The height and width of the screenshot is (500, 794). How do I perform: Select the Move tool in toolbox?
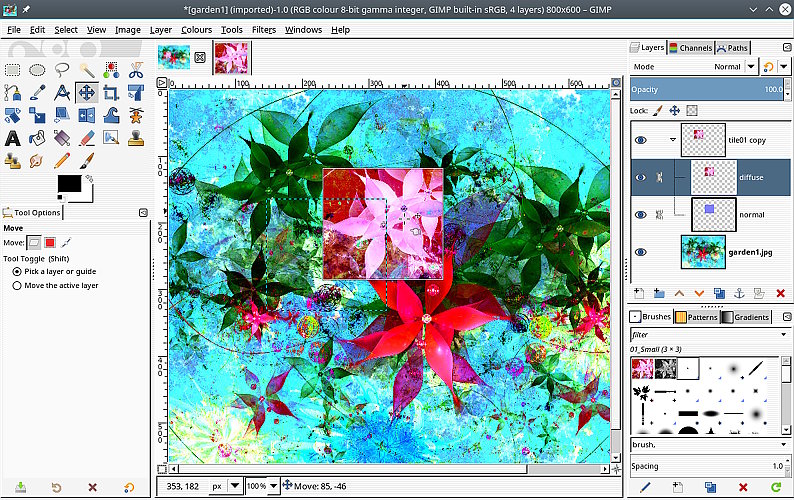(87, 93)
